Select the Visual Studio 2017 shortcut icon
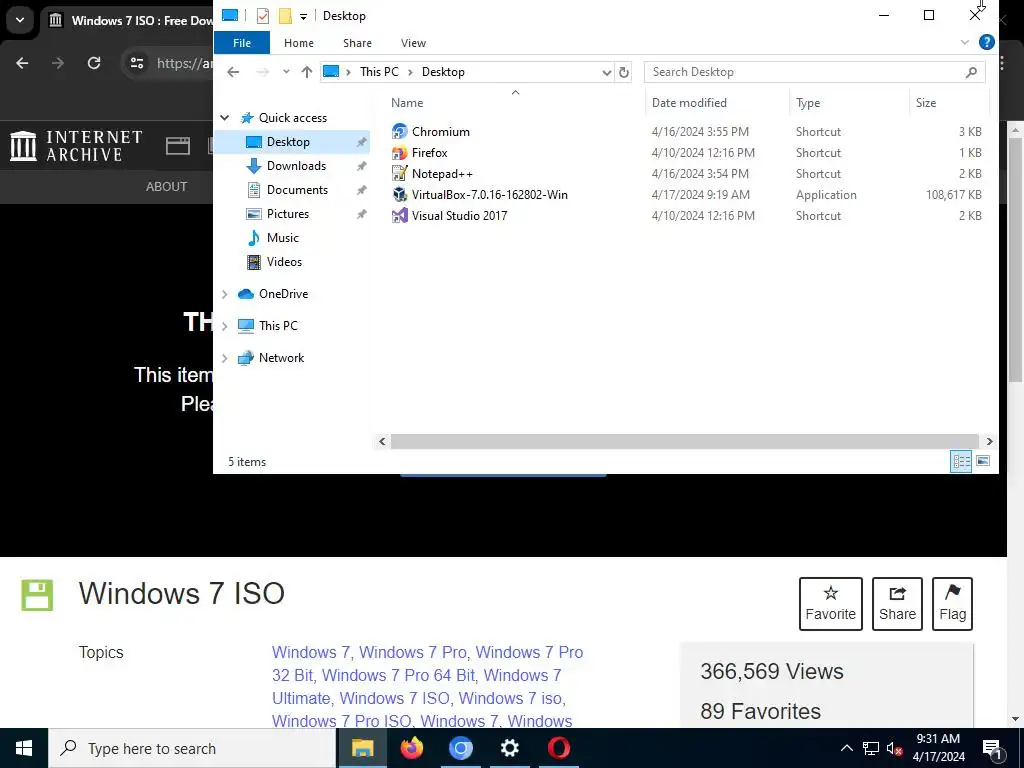The image size is (1024, 768). [x=399, y=216]
